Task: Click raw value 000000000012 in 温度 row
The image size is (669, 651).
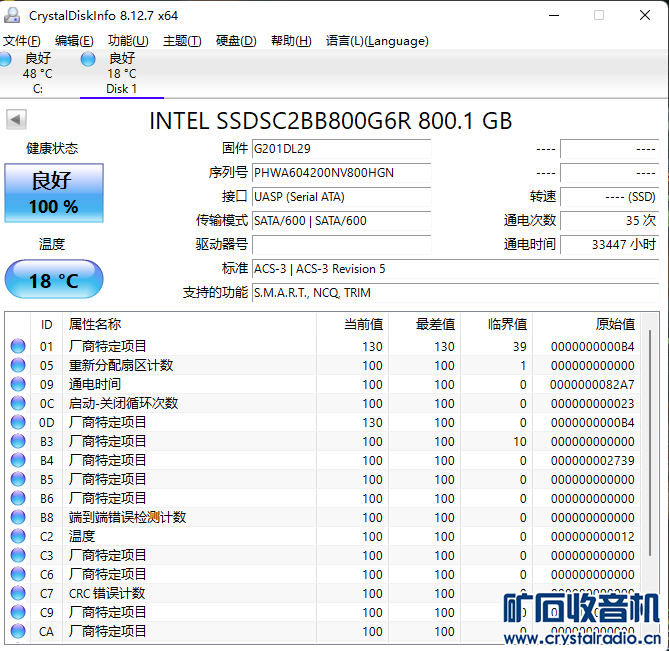Action: pyautogui.click(x=592, y=536)
